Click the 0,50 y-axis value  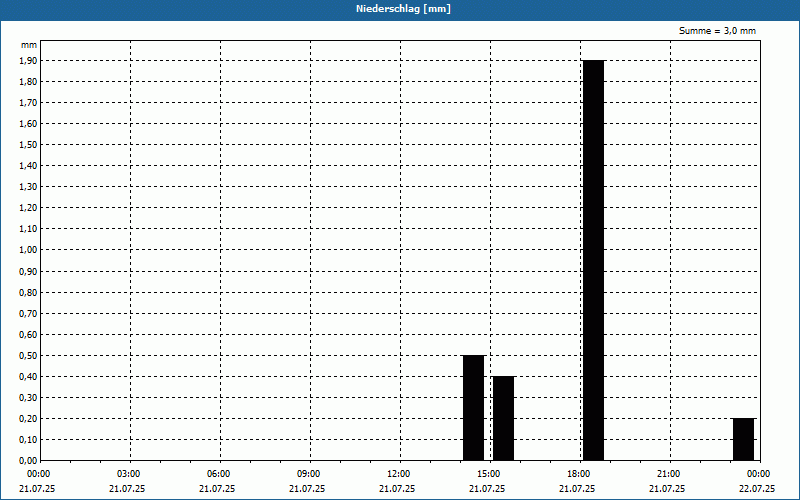pos(28,356)
